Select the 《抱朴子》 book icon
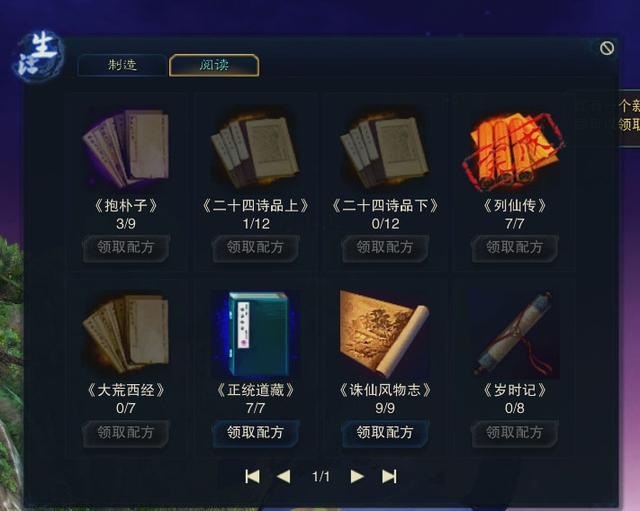This screenshot has width=640, height=511. pyautogui.click(x=126, y=149)
